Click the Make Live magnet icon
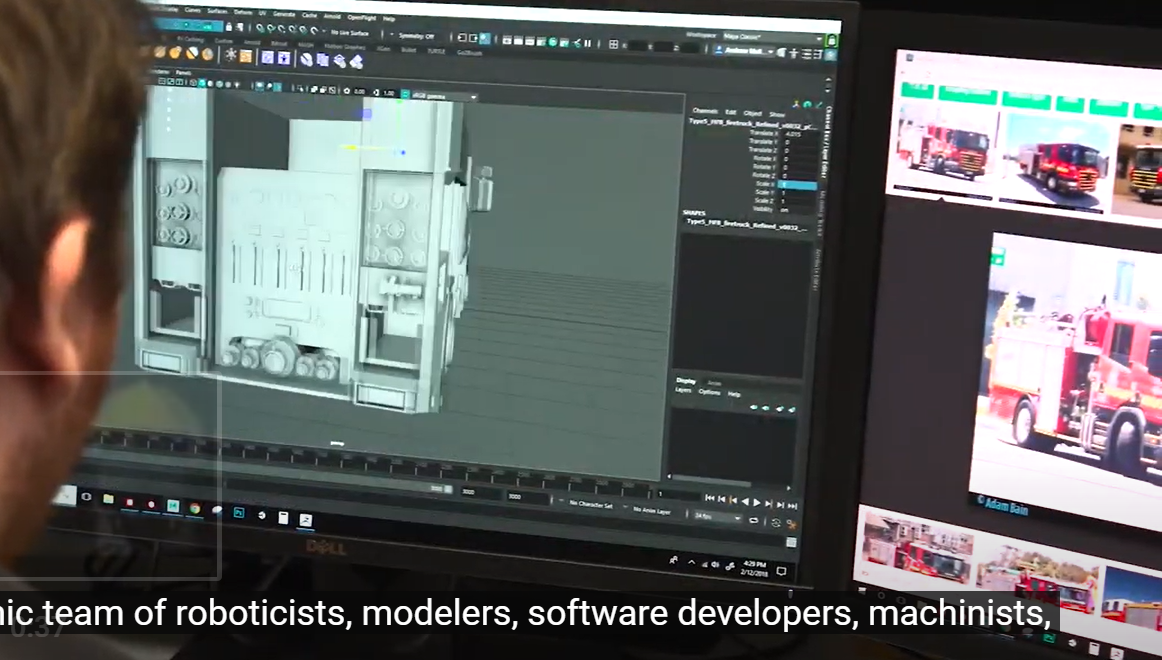The width and height of the screenshot is (1162, 660). [314, 30]
